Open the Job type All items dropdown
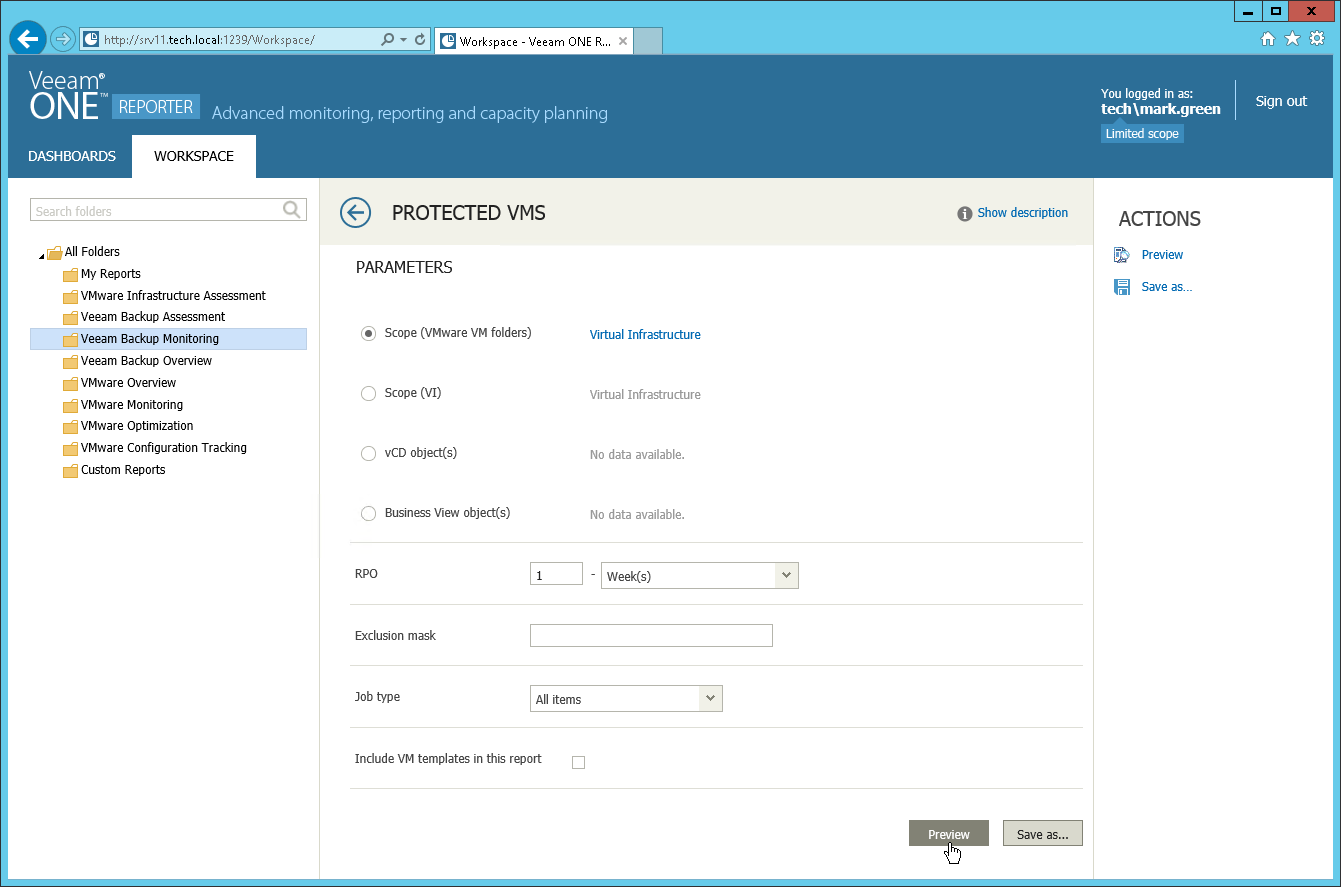The image size is (1341, 887). click(x=626, y=698)
